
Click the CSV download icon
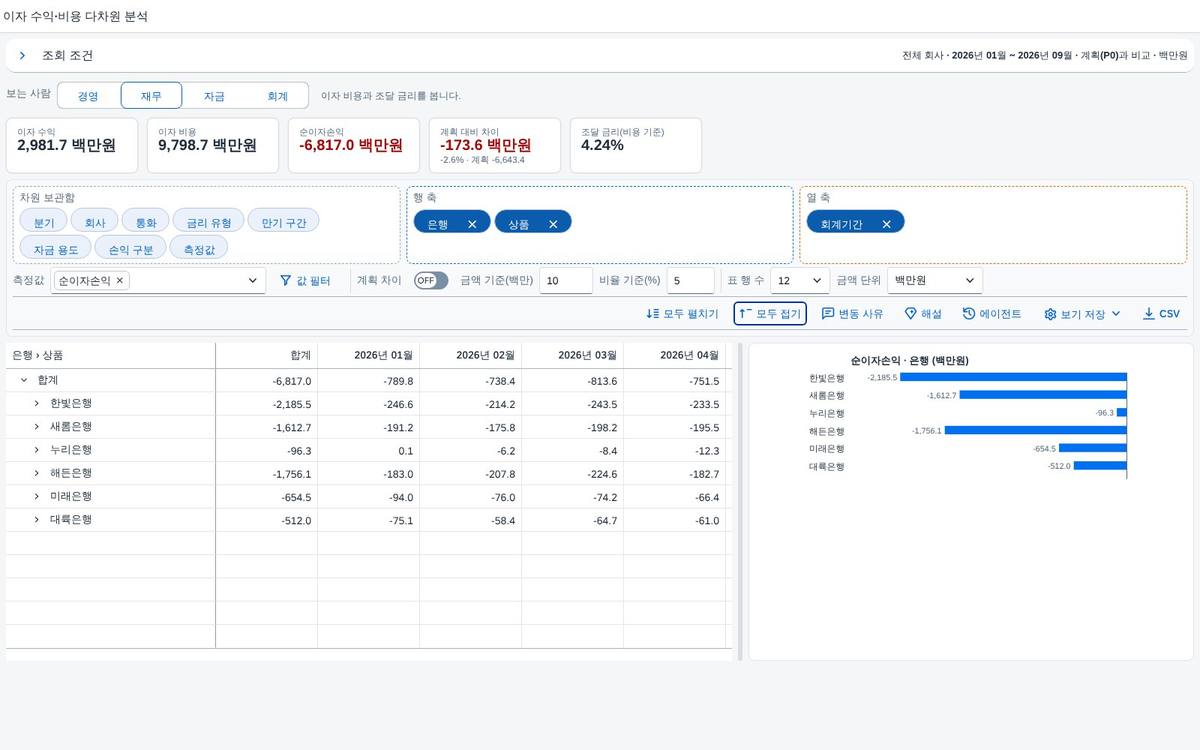1148,314
